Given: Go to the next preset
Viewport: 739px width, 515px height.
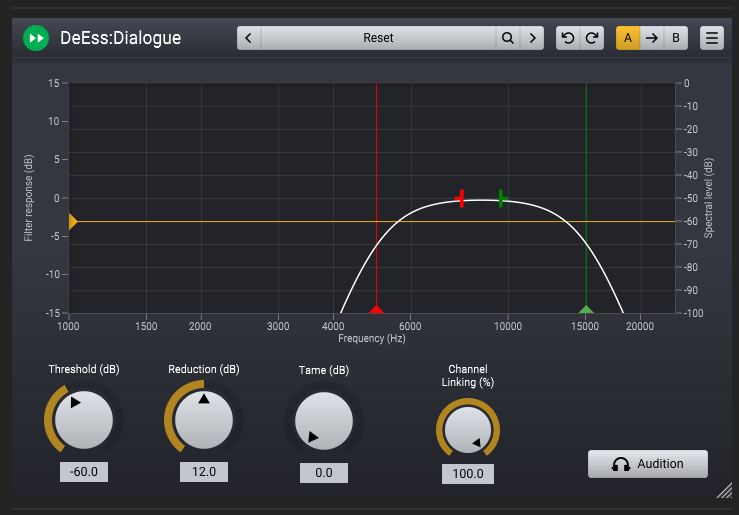Looking at the screenshot, I should coord(533,38).
